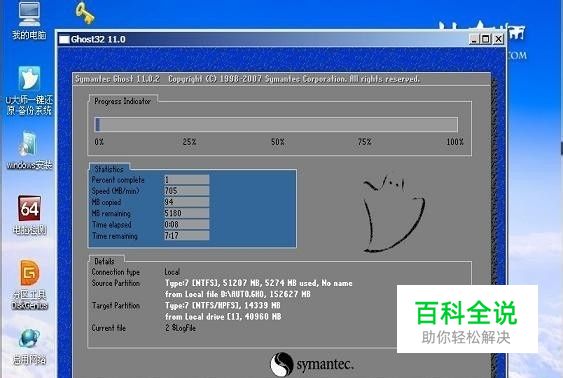Open the My Computer desktop icon
This screenshot has height=378, width=563.
click(29, 19)
